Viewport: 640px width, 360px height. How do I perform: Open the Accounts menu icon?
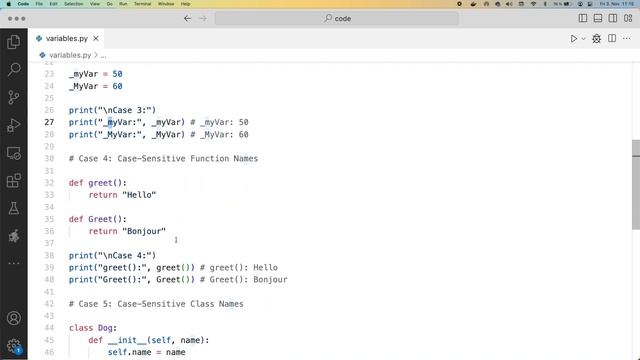pyautogui.click(x=13, y=318)
